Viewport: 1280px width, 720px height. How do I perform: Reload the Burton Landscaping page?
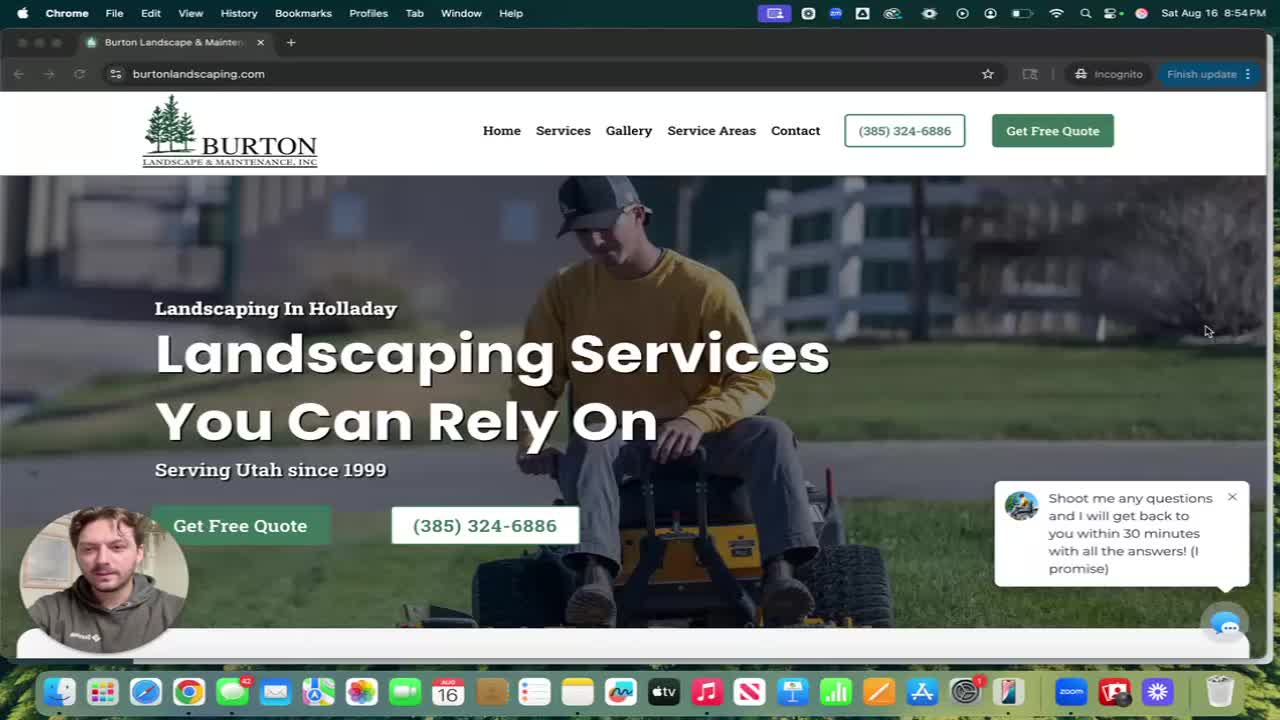coord(79,74)
